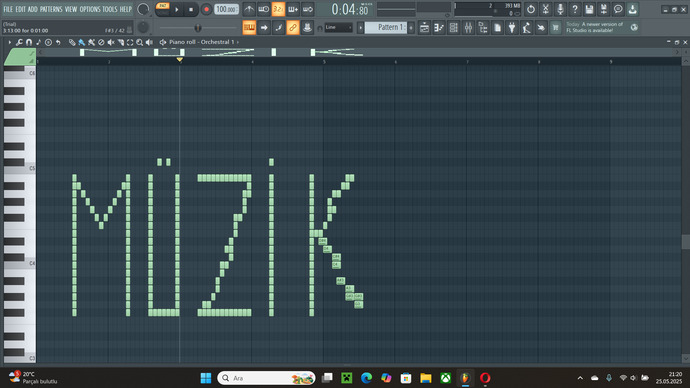Open the OPTIONS menu
The image size is (690, 388).
[90, 9]
